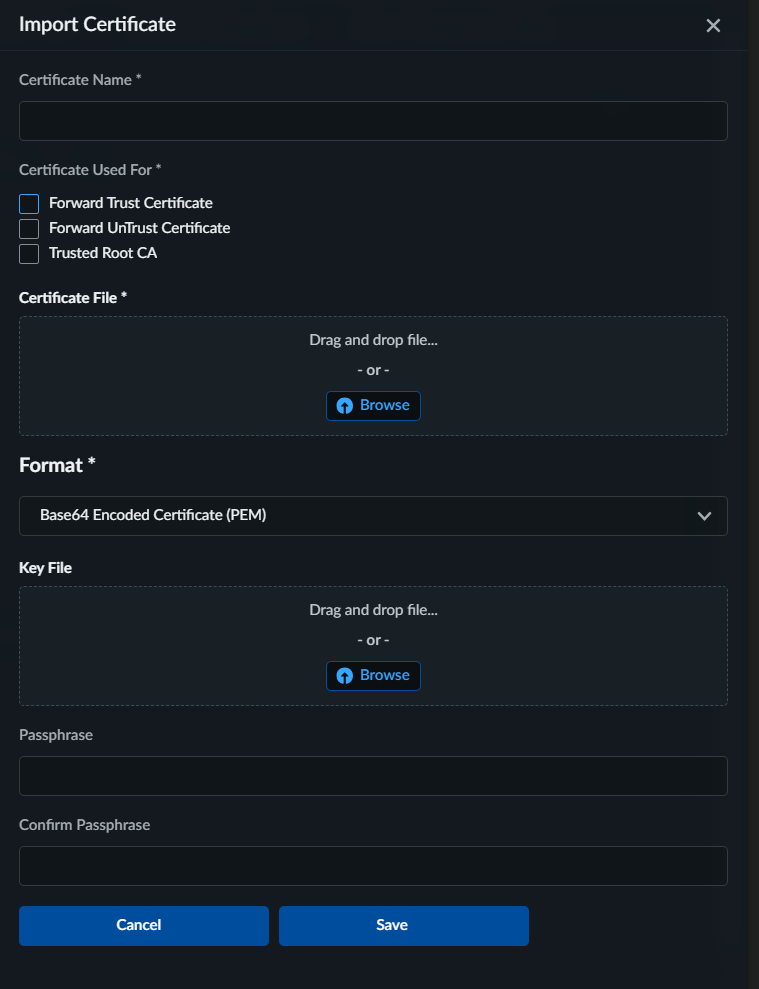The image size is (759, 989).
Task: Focus the Certificate Name field
Action: tap(373, 121)
